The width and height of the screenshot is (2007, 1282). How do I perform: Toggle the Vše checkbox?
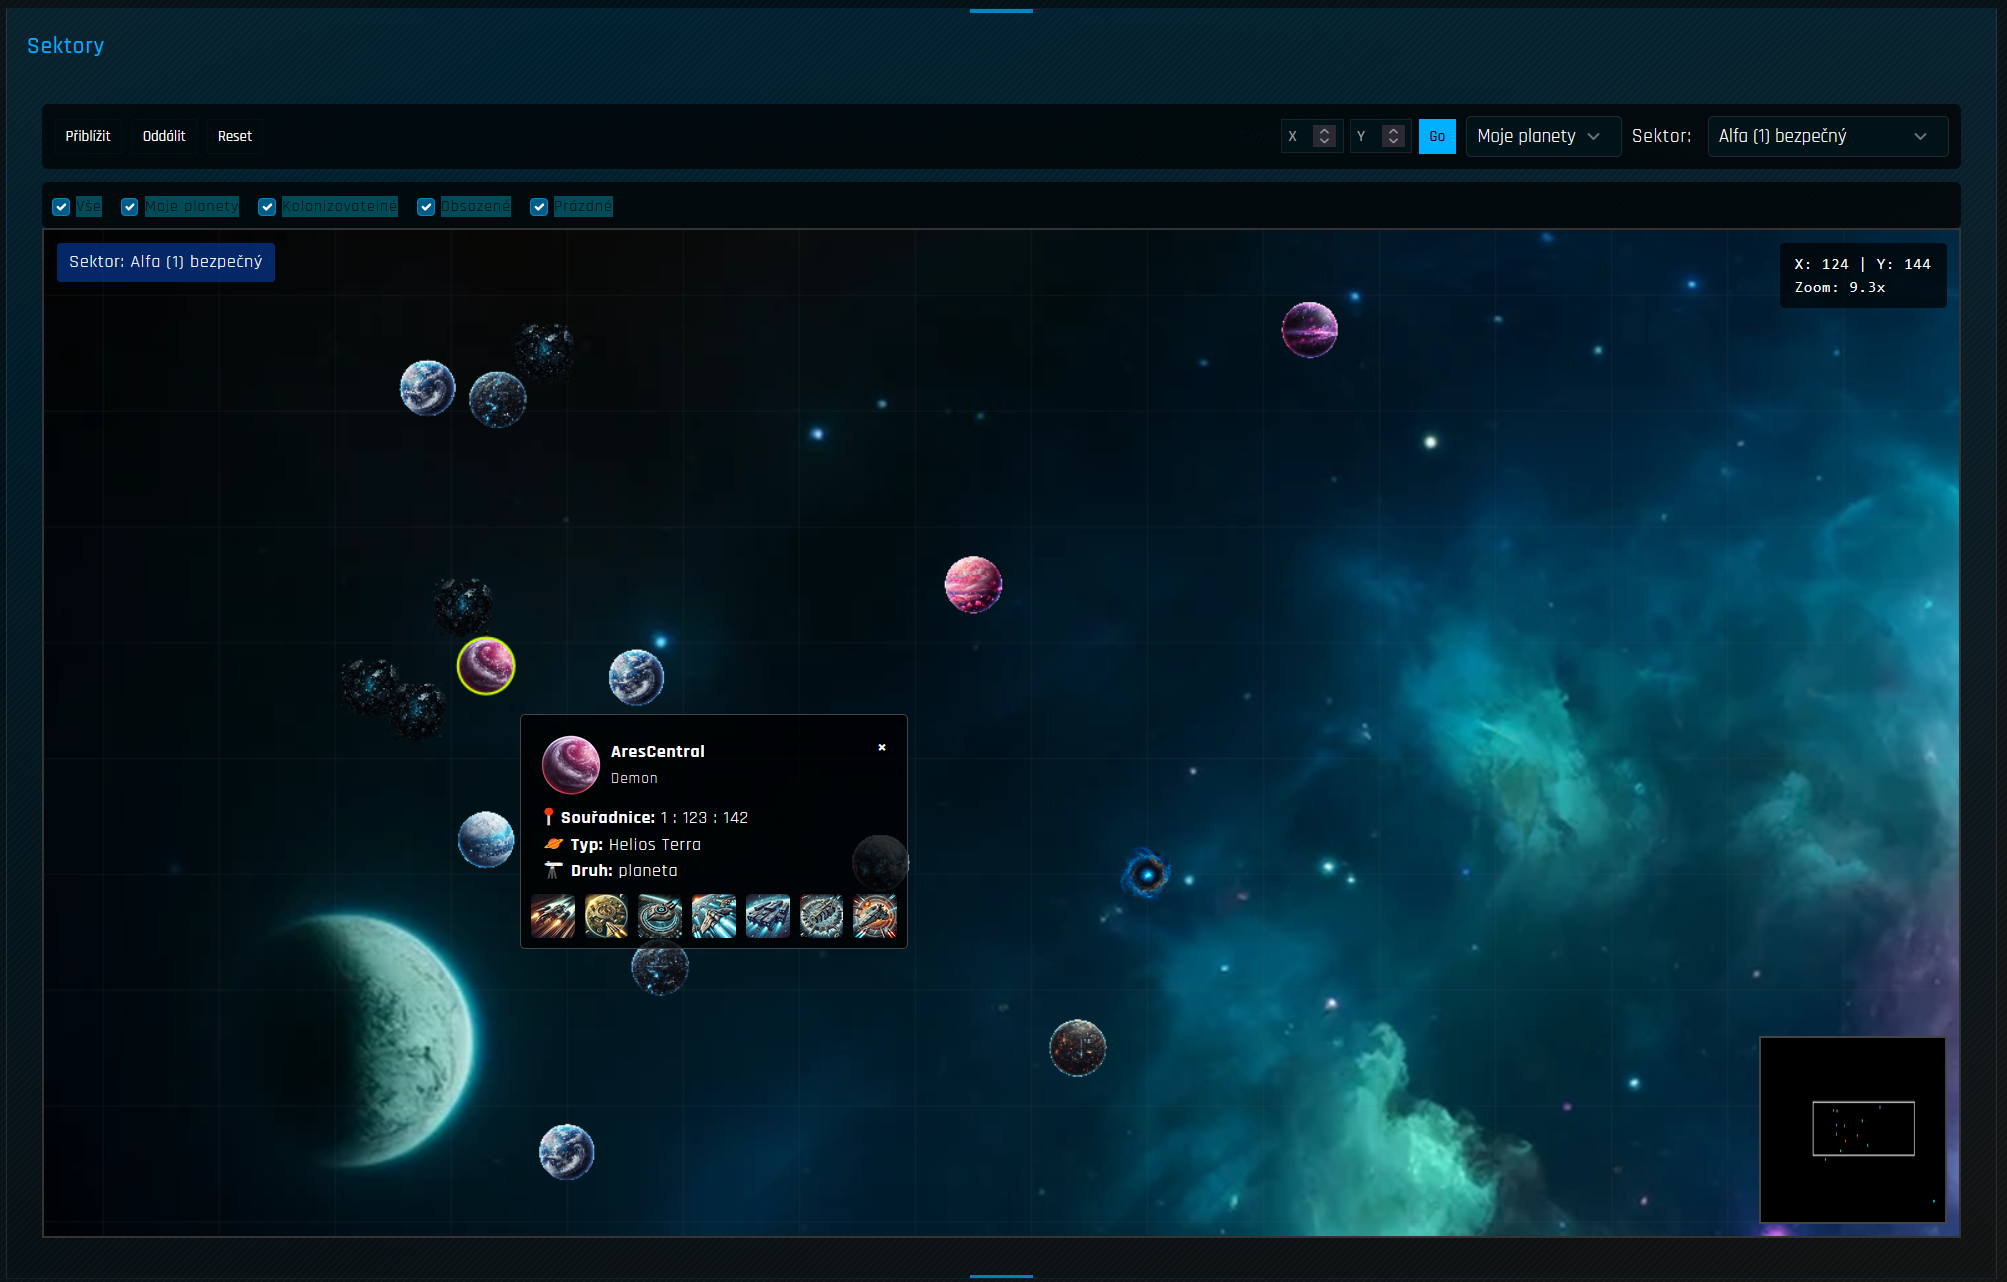61,207
